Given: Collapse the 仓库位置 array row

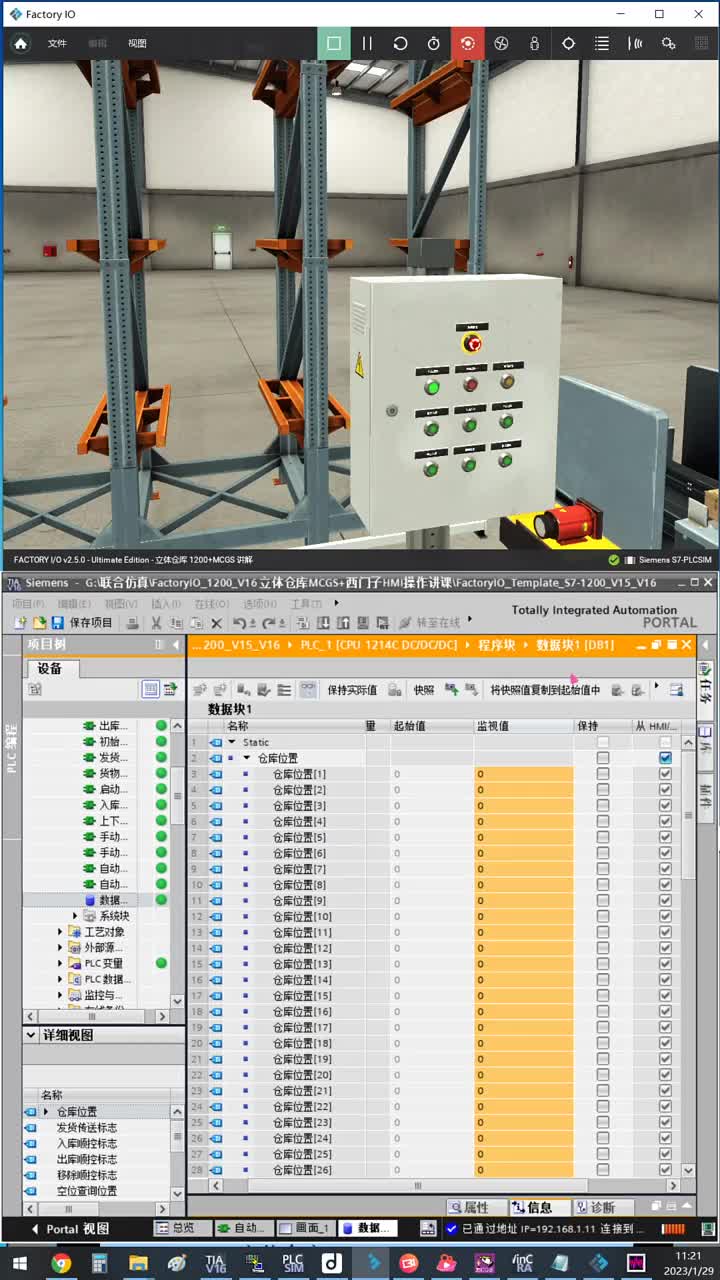Looking at the screenshot, I should click(x=247, y=758).
